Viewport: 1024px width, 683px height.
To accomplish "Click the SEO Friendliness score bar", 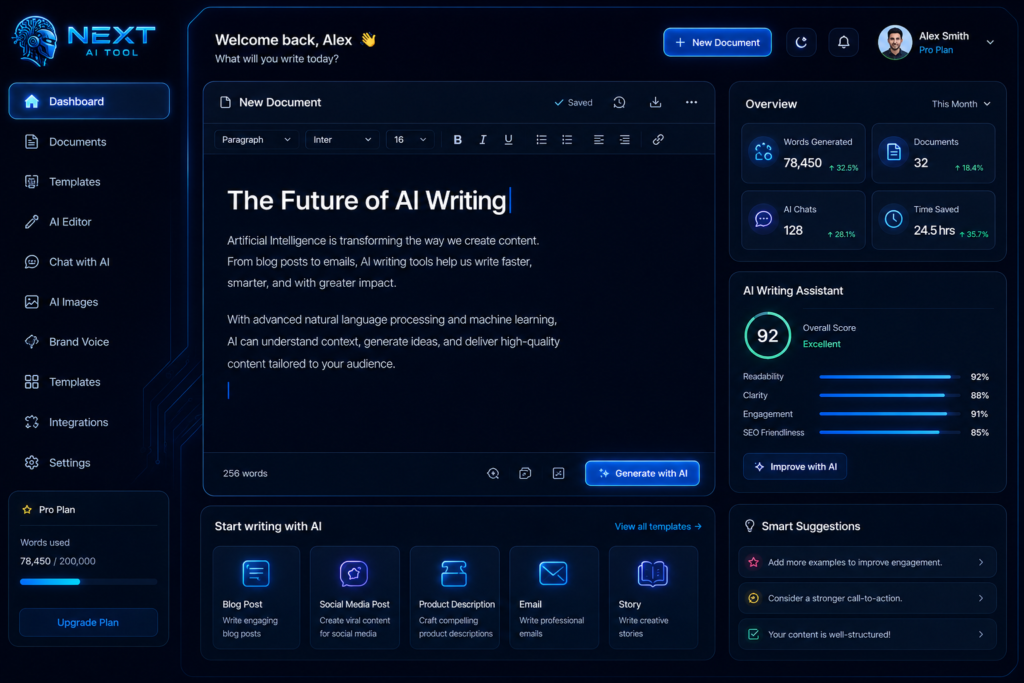I will pyautogui.click(x=889, y=432).
